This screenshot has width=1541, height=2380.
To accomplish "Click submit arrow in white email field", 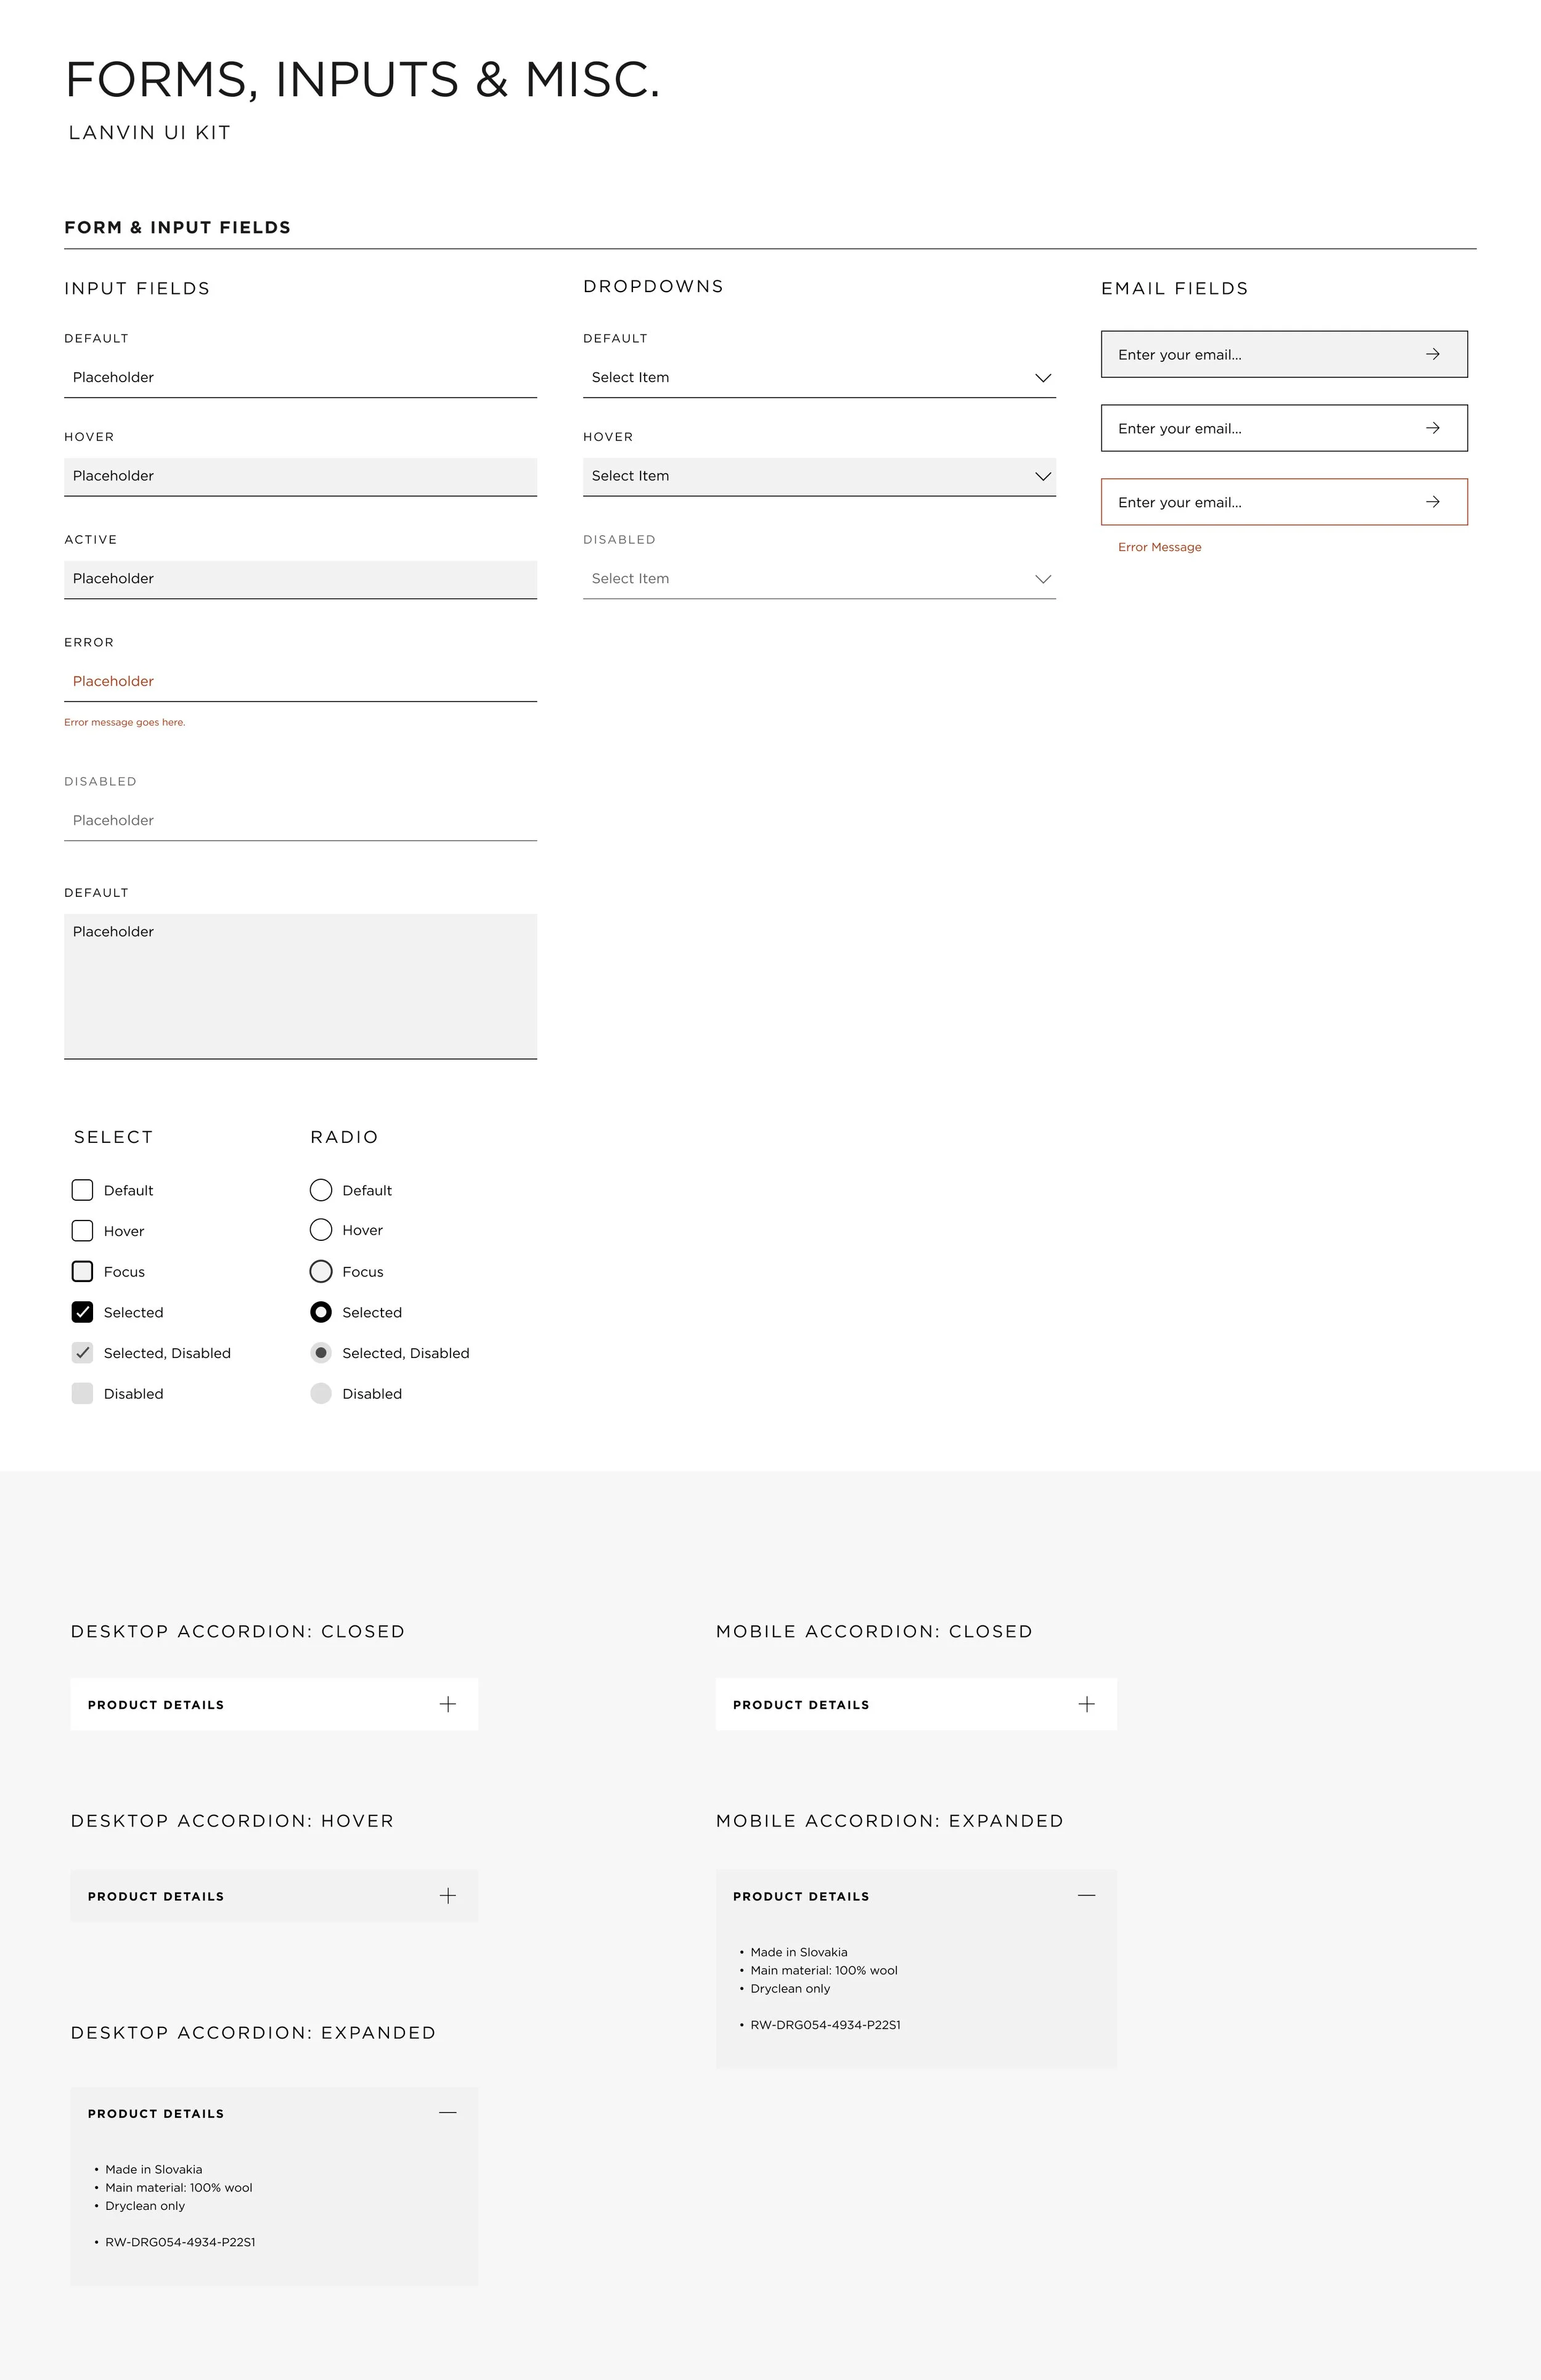I will [1432, 428].
